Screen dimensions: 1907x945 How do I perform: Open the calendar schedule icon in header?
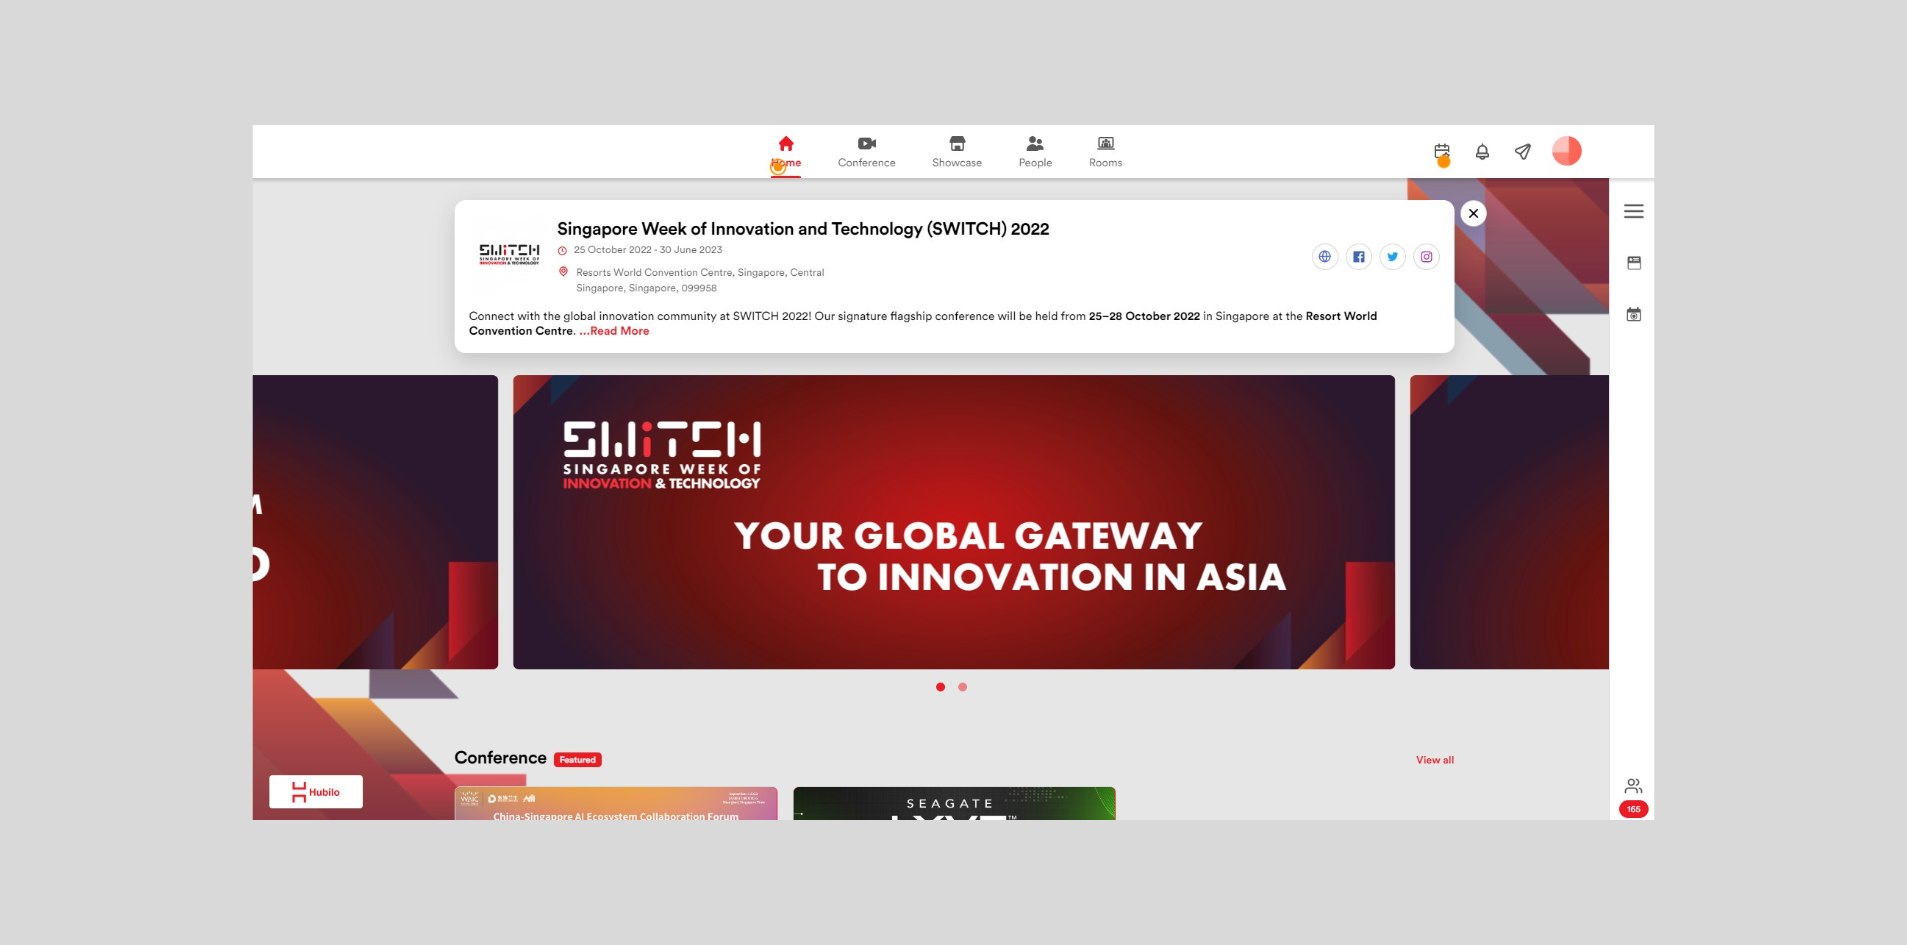pyautogui.click(x=1442, y=152)
